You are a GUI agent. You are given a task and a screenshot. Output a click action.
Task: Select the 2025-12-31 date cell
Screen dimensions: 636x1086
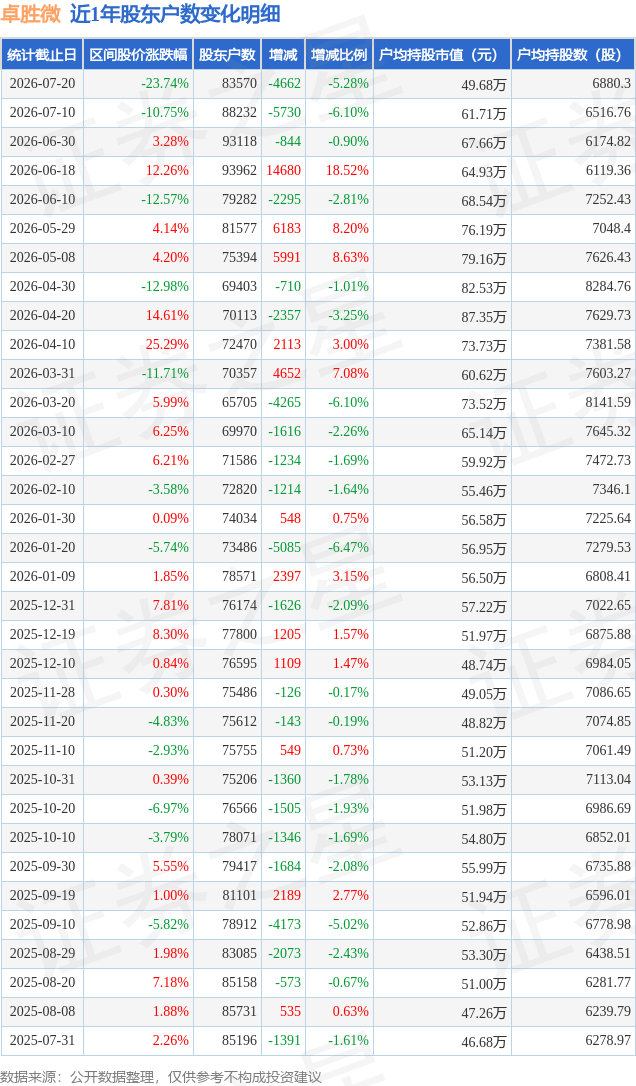click(x=42, y=605)
